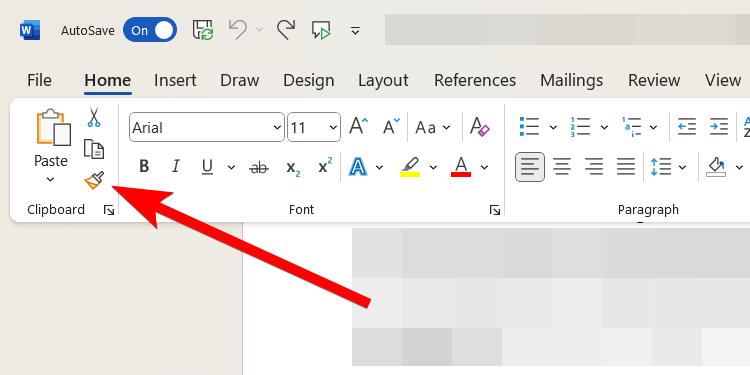Apply yellow text highlight color

click(410, 166)
